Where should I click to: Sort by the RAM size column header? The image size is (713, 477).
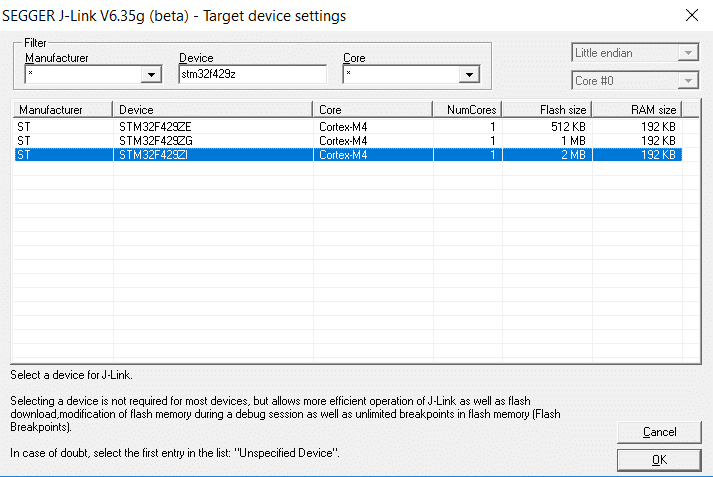click(x=638, y=109)
